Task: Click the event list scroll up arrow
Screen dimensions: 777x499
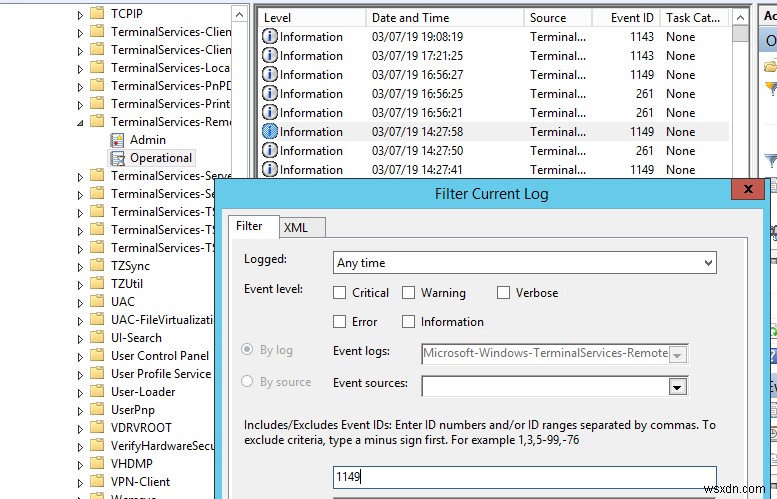Action: click(740, 18)
